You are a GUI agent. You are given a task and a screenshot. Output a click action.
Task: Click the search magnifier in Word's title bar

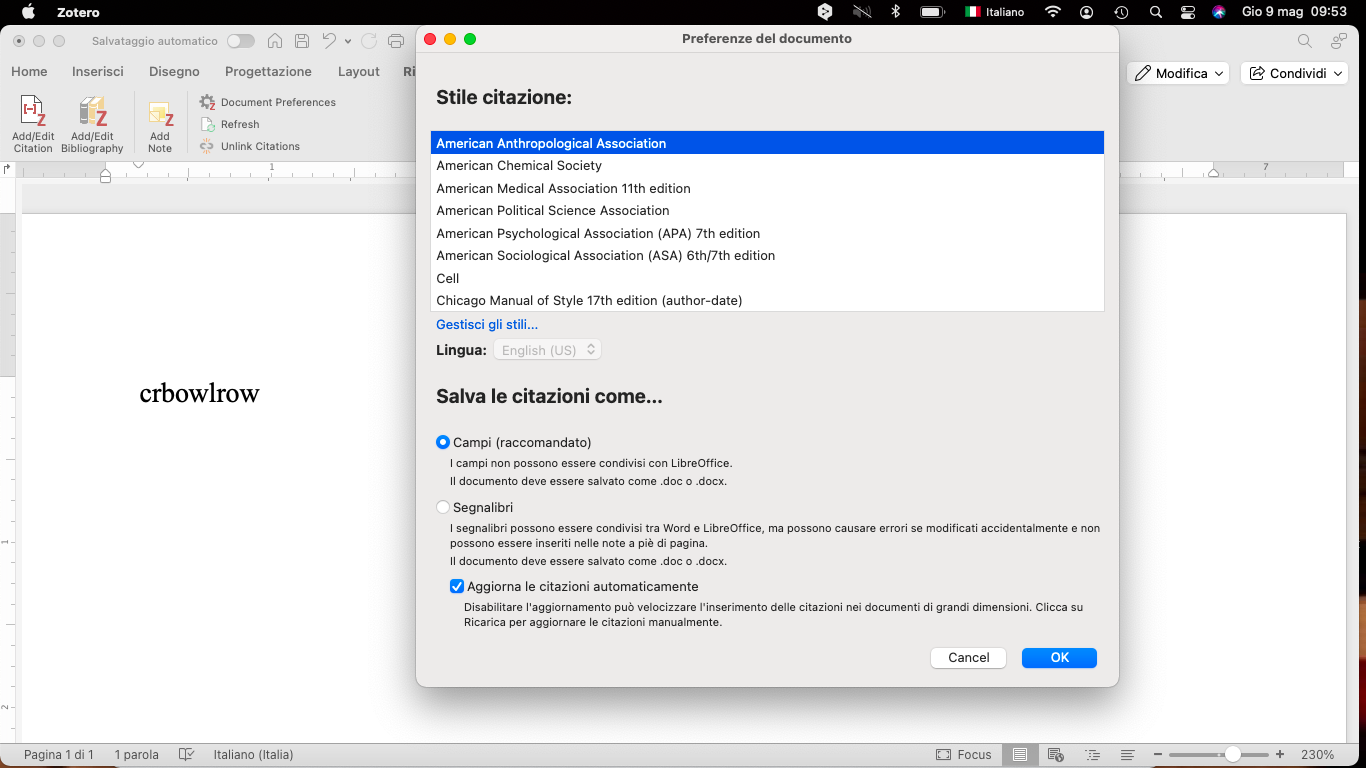pyautogui.click(x=1305, y=41)
